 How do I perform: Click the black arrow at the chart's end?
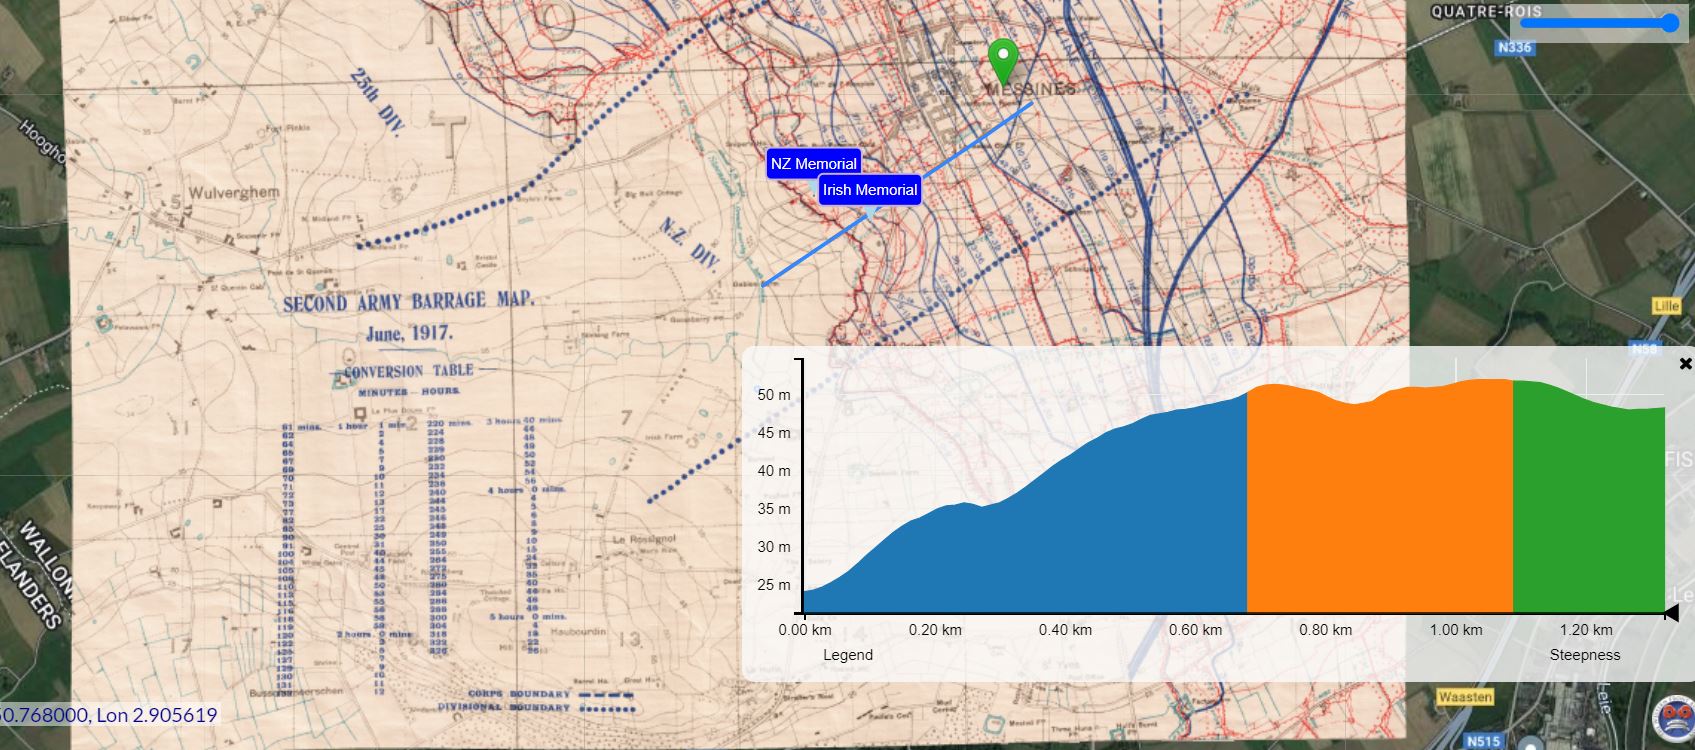tap(1670, 613)
